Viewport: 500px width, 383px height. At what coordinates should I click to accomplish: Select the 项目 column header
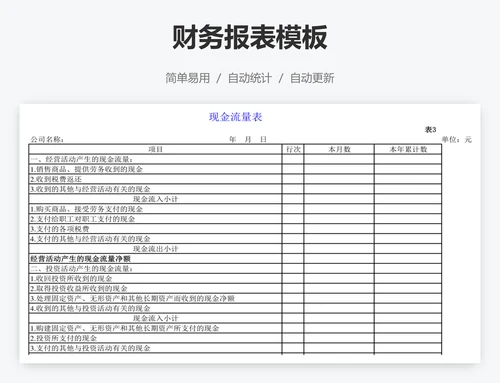coord(155,149)
